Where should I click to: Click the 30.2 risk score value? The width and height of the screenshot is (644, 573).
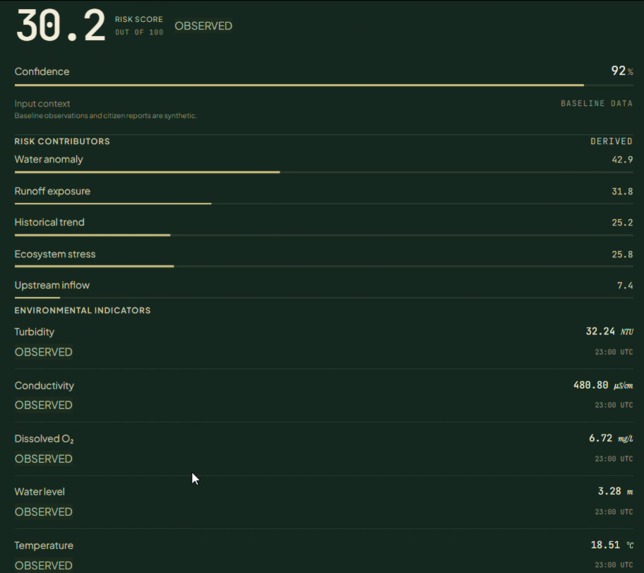[x=61, y=26]
